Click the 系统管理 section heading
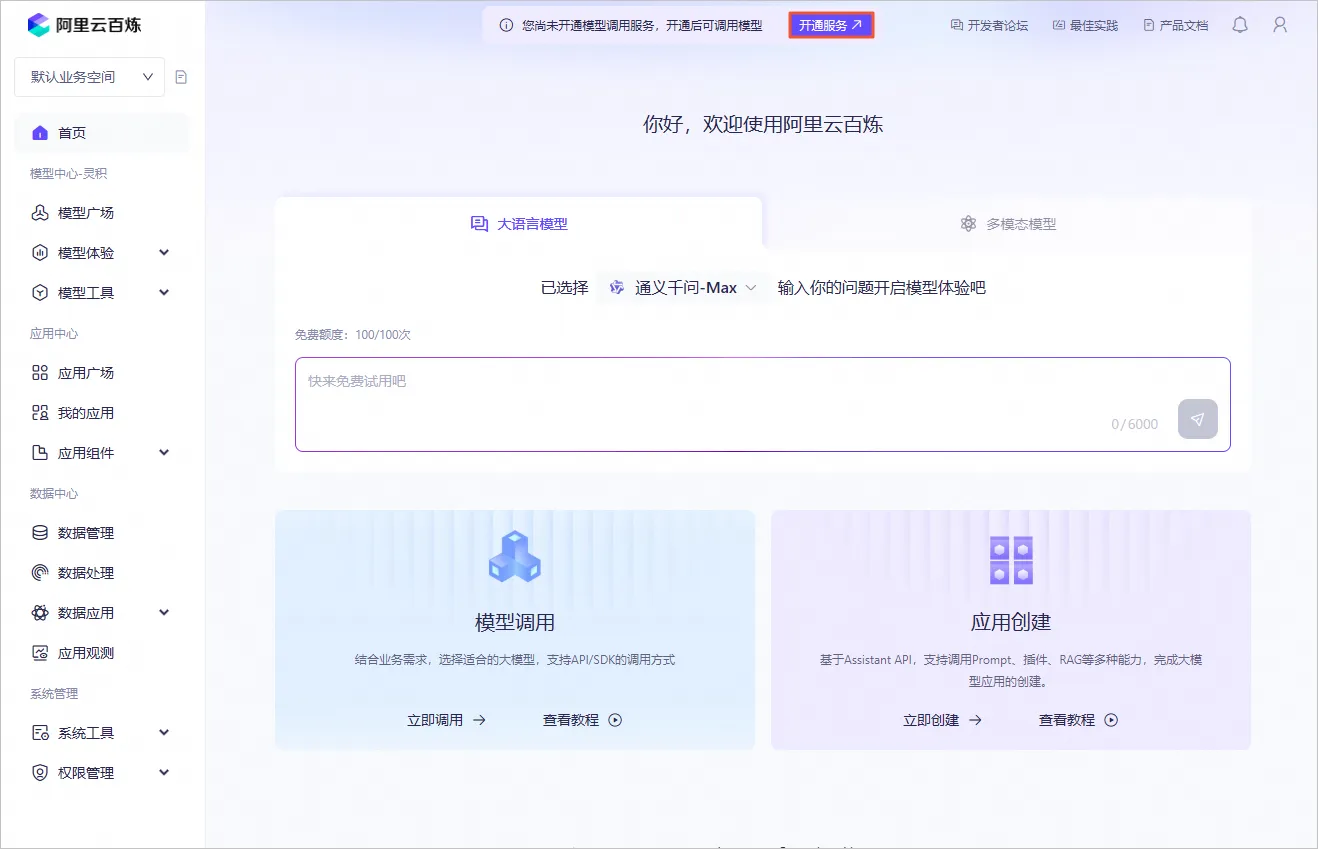This screenshot has height=849, width=1318. pyautogui.click(x=54, y=693)
